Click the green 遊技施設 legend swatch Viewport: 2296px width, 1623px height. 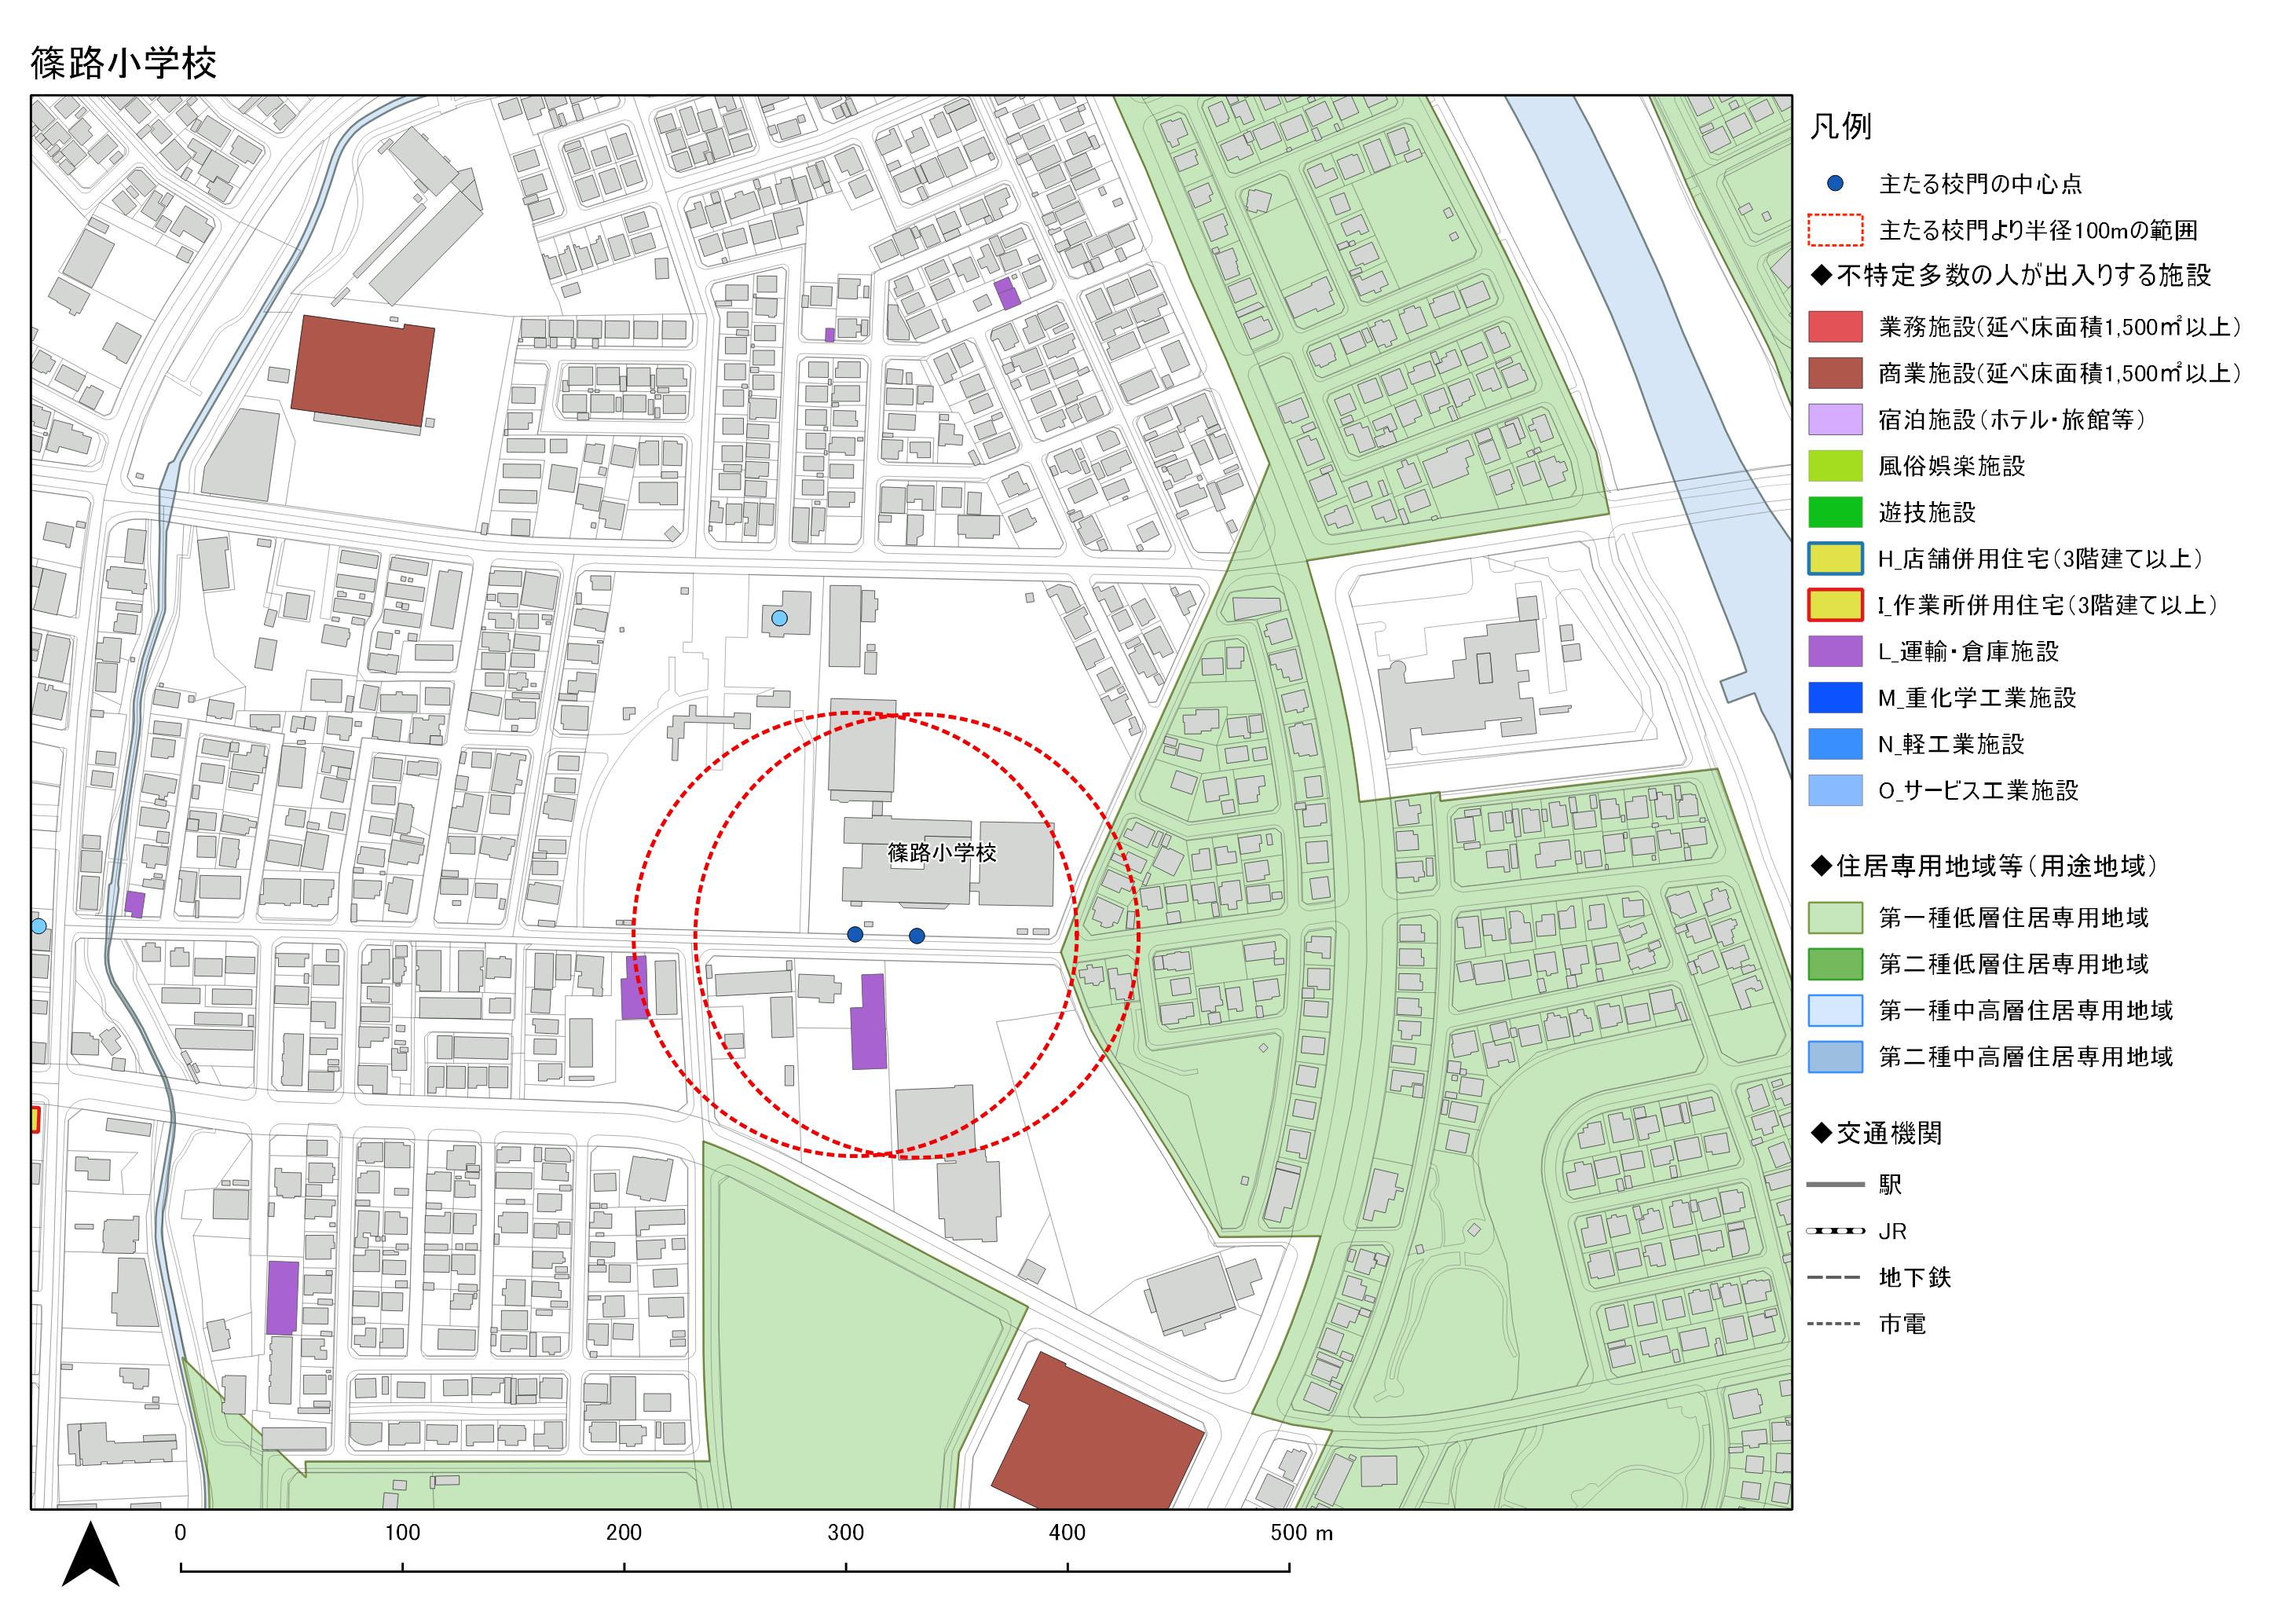(1835, 512)
